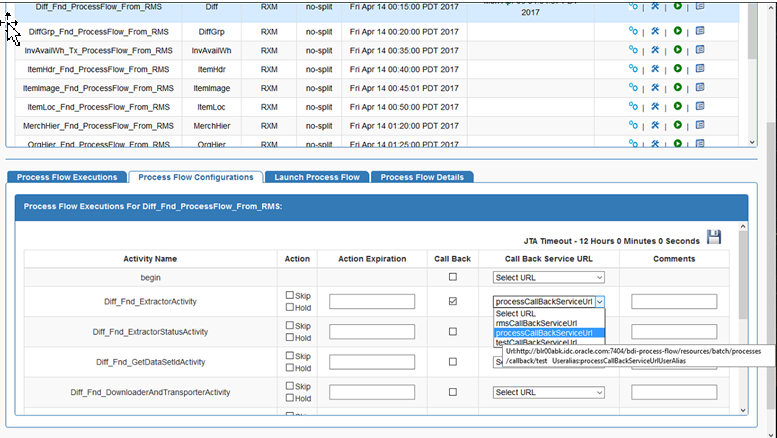Open Select URL dropdown for Diff_Fnd_DownloaderAndTransporterActivity
Viewport: 777px width, 438px height.
(549, 392)
